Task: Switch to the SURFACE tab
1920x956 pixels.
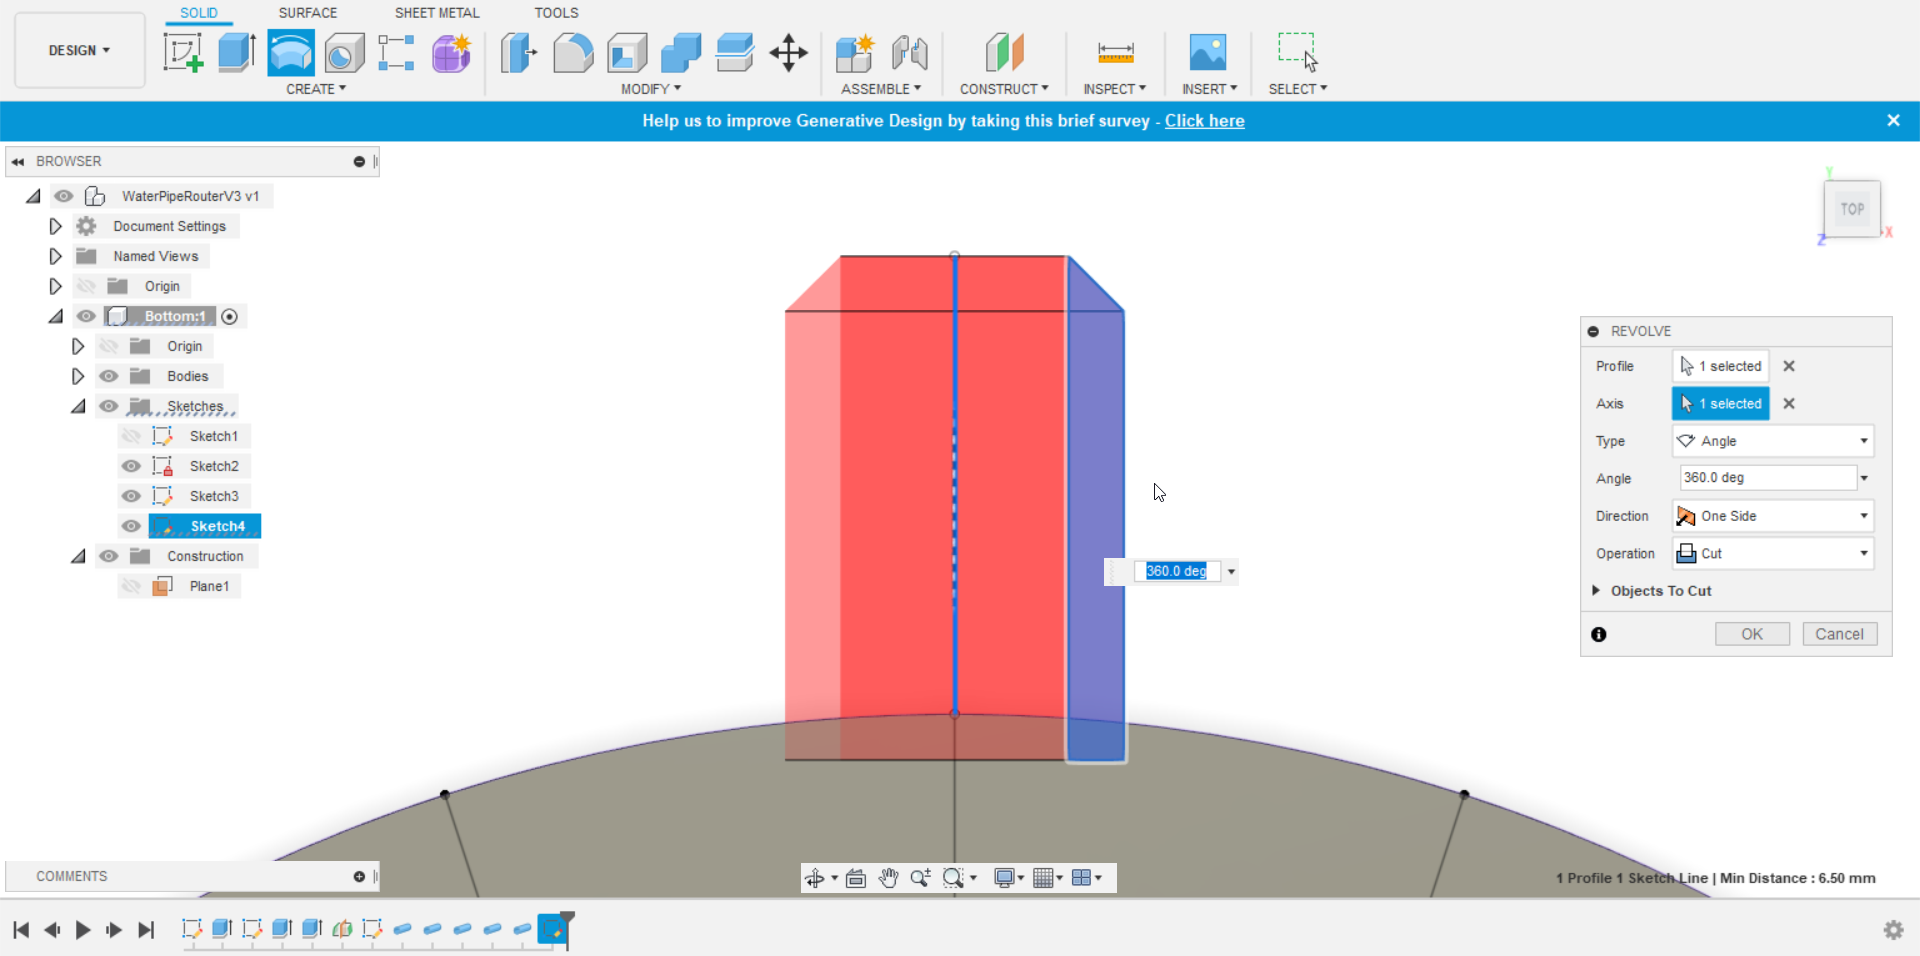Action: coord(307,13)
